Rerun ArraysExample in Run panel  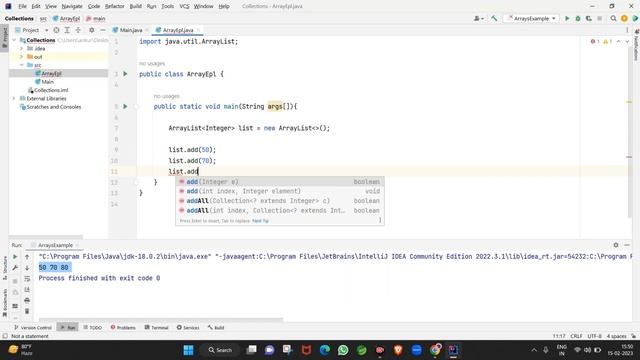tap(15, 257)
